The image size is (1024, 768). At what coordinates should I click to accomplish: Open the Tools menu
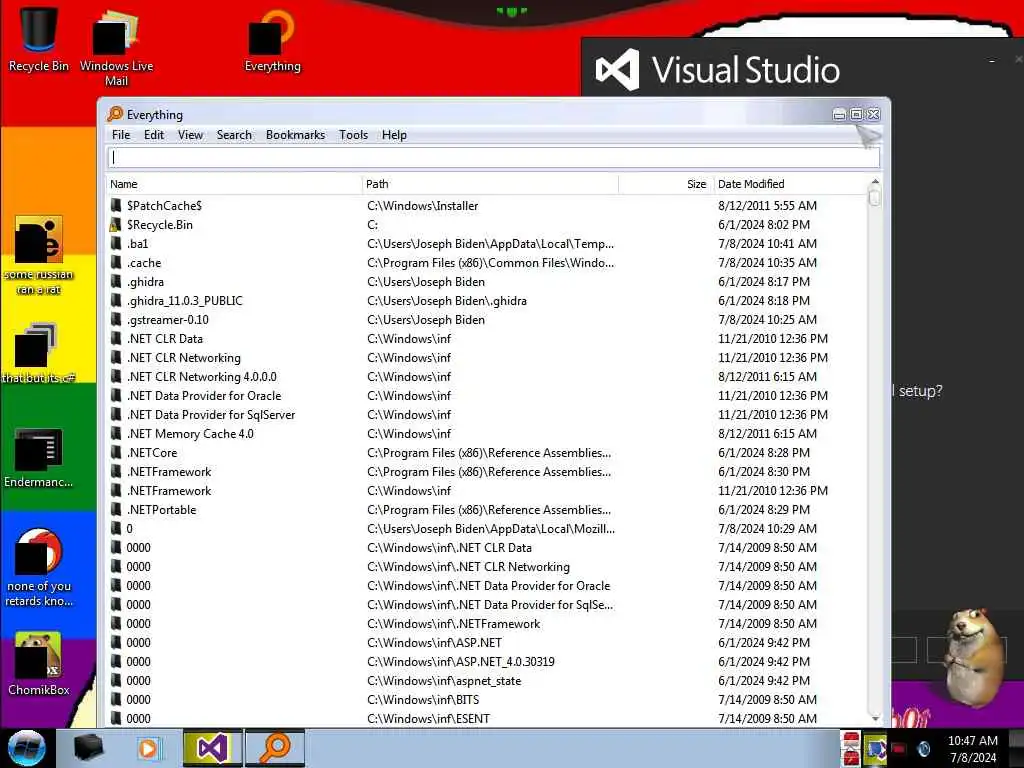[353, 135]
